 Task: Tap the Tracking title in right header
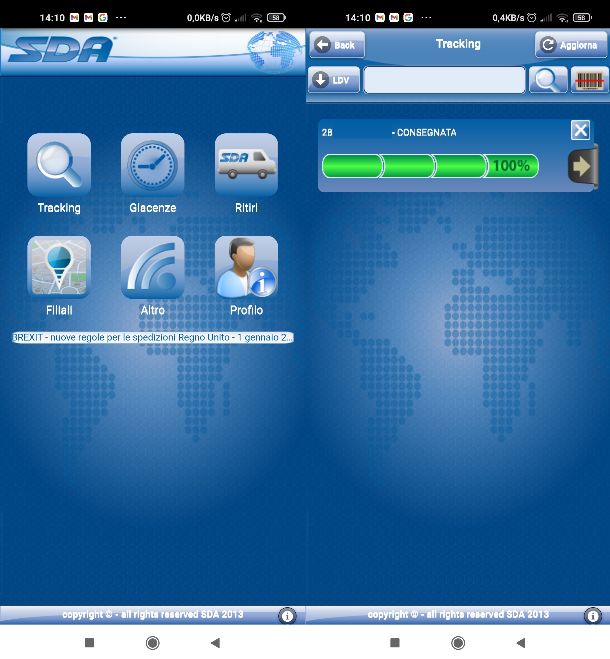pyautogui.click(x=458, y=44)
